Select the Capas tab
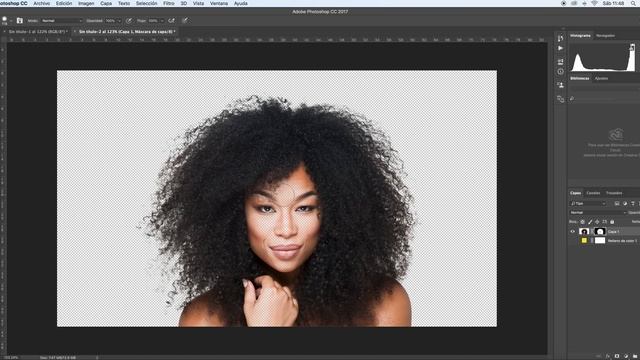Screen dimensions: 640x360 point(576,193)
